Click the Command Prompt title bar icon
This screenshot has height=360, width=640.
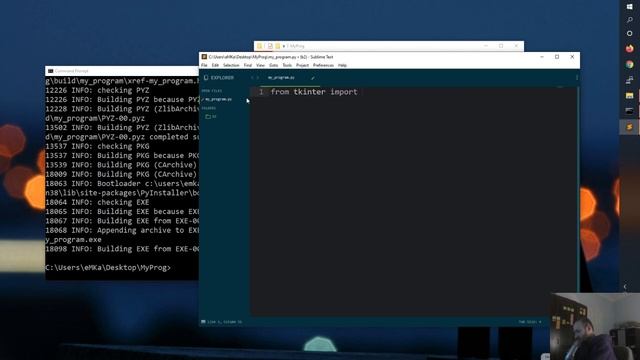(x=51, y=71)
